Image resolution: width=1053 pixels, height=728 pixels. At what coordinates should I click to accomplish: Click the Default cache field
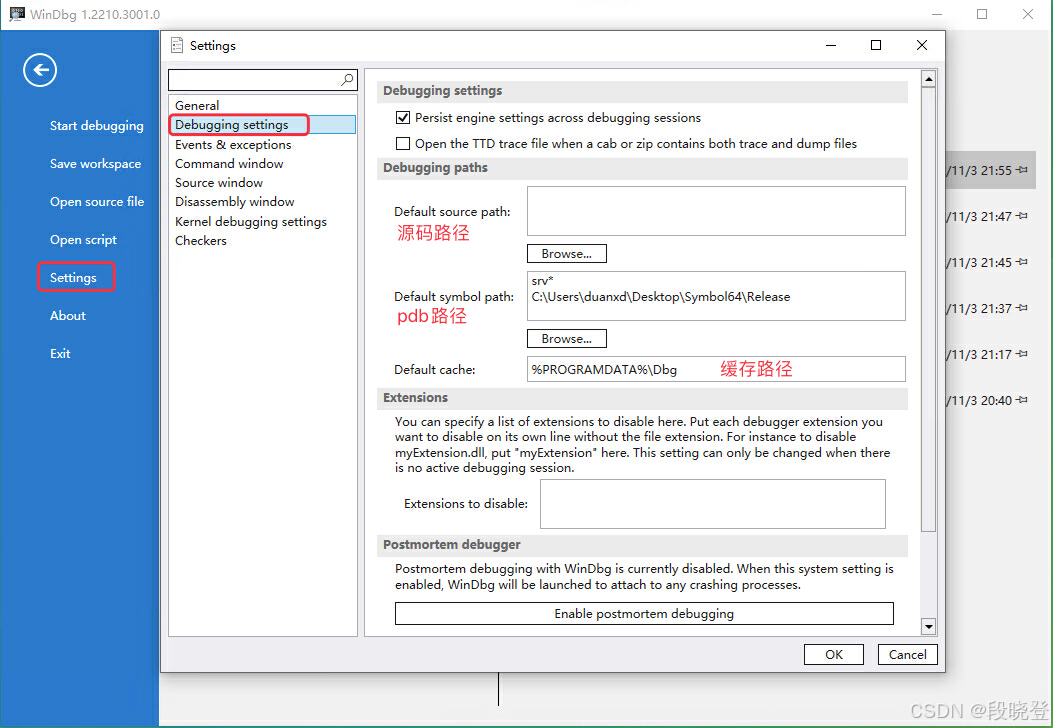coord(716,369)
